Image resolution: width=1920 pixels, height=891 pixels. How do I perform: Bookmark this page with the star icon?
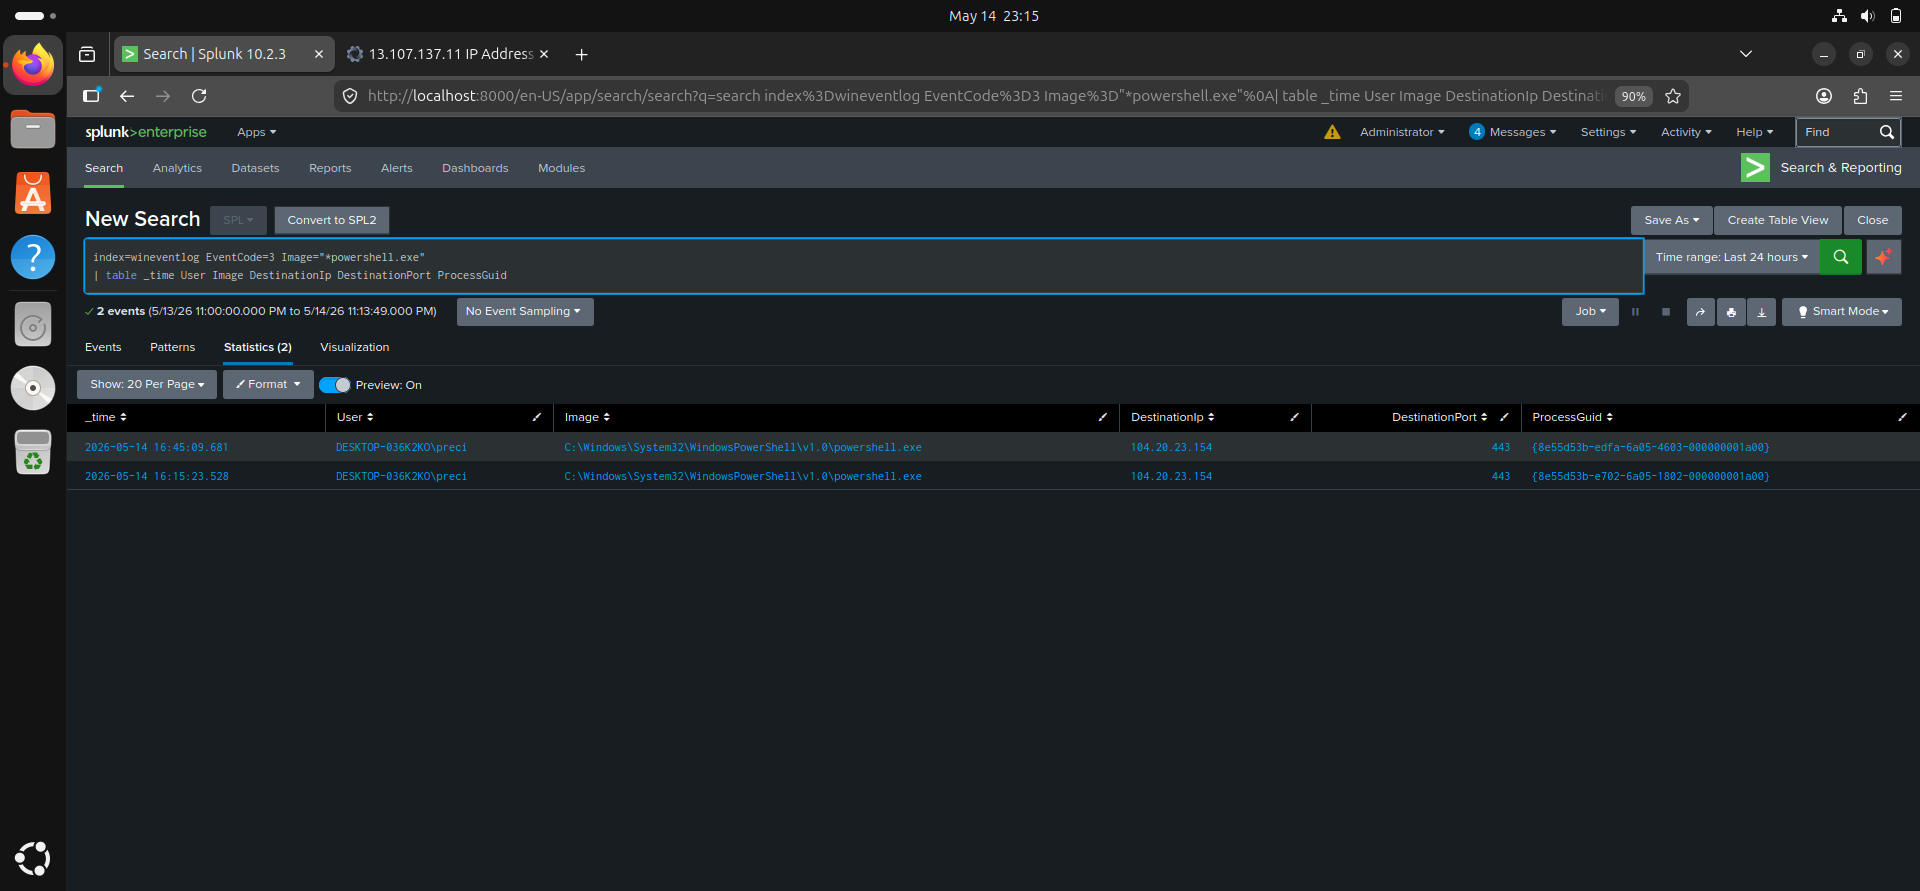coord(1673,96)
